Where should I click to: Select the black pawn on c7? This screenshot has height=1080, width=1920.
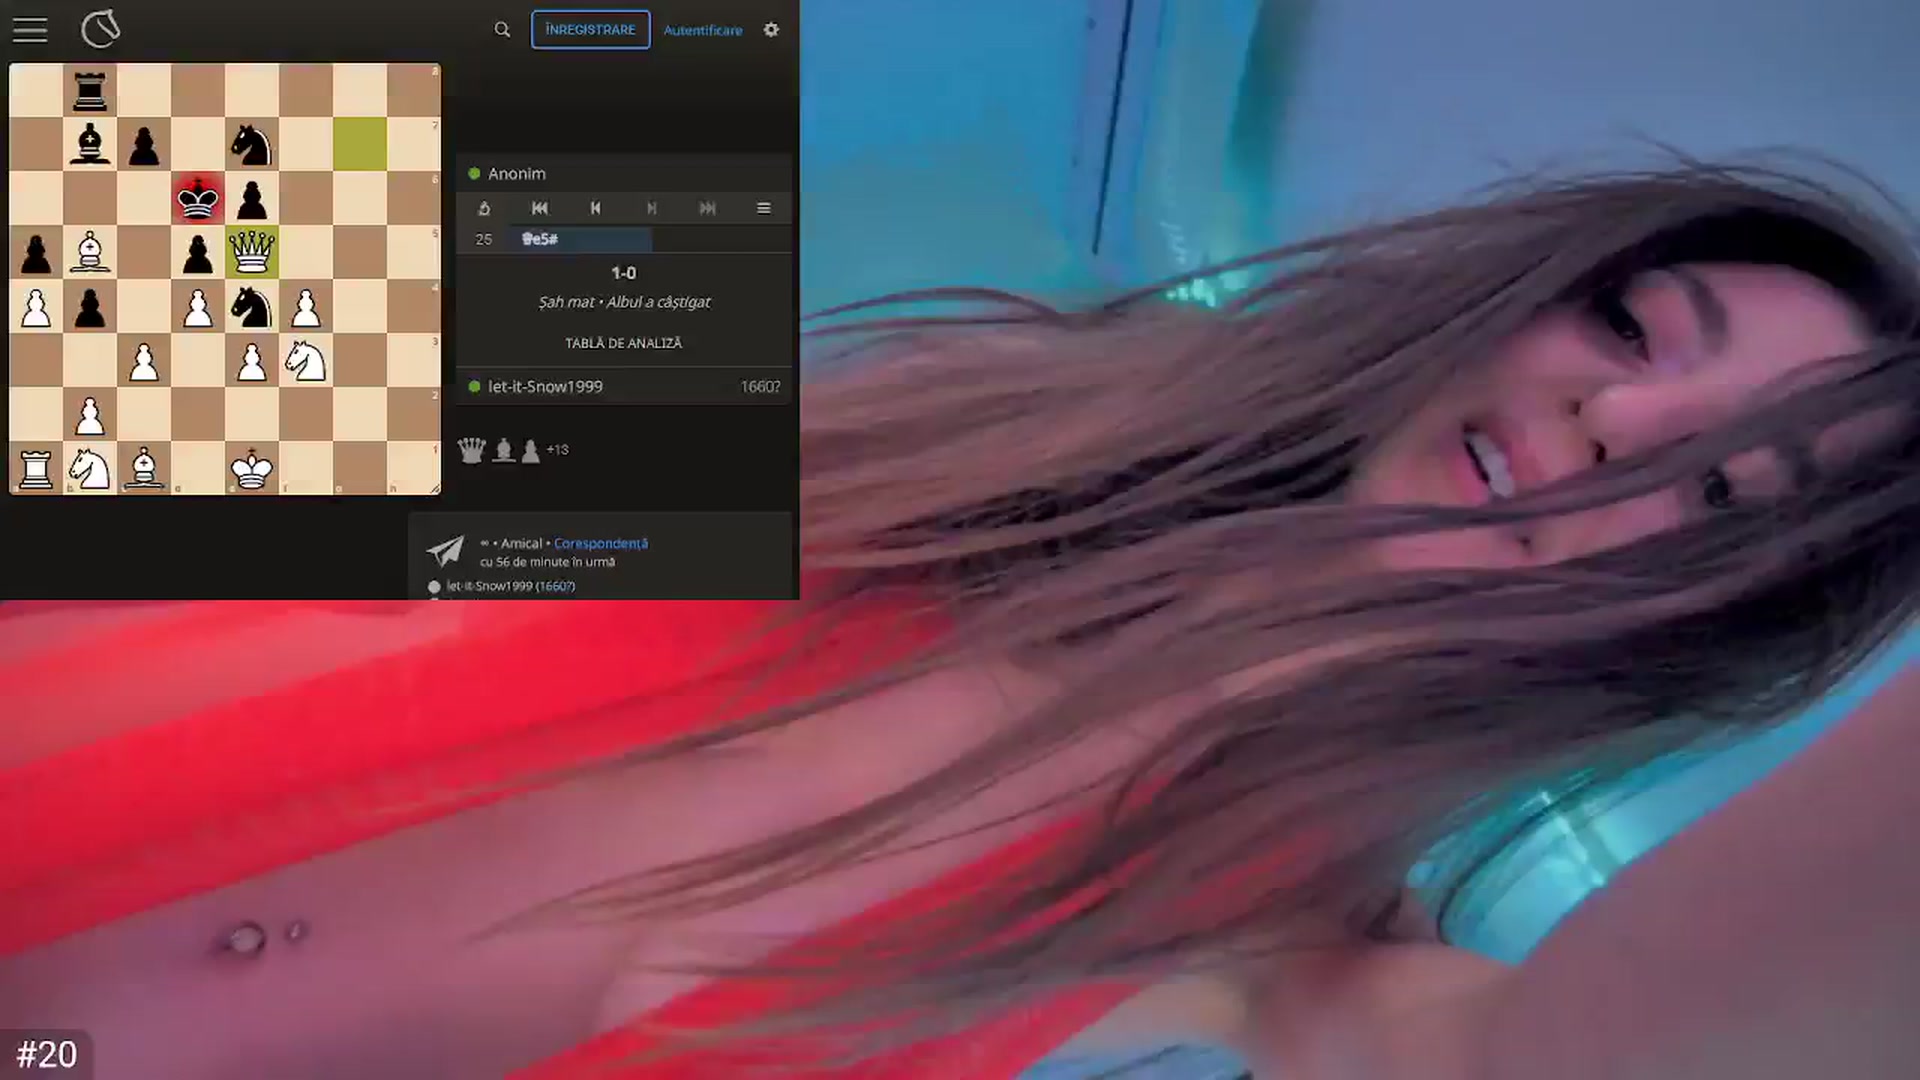(144, 144)
